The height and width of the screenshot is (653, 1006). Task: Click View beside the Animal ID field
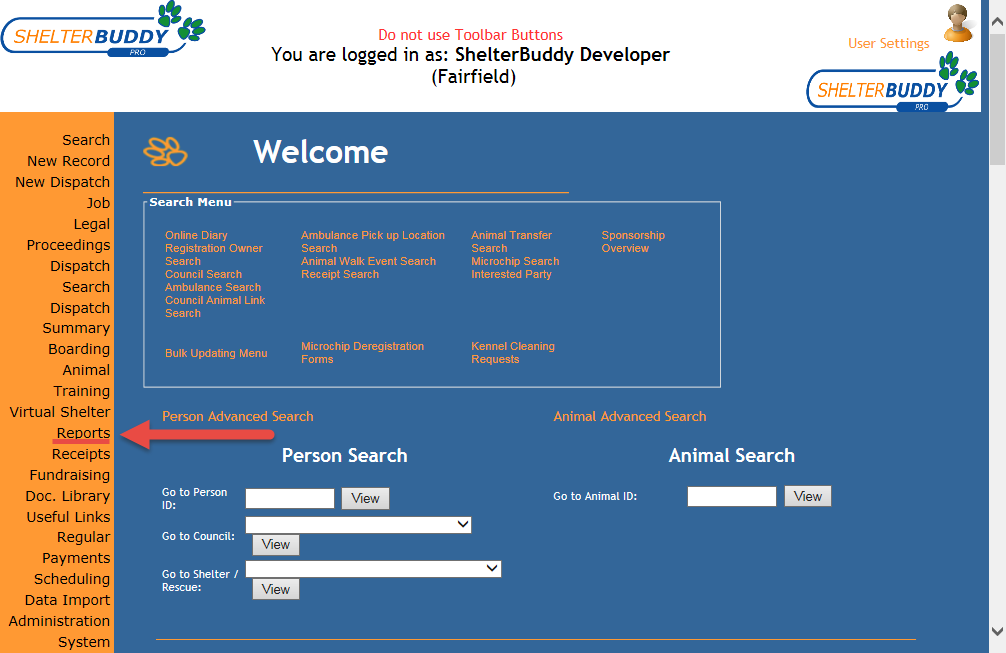pos(807,495)
